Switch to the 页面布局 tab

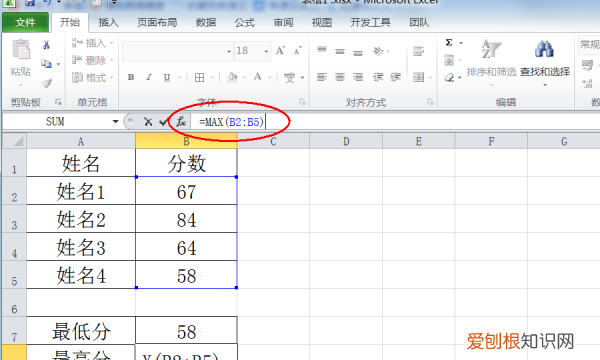tap(157, 23)
